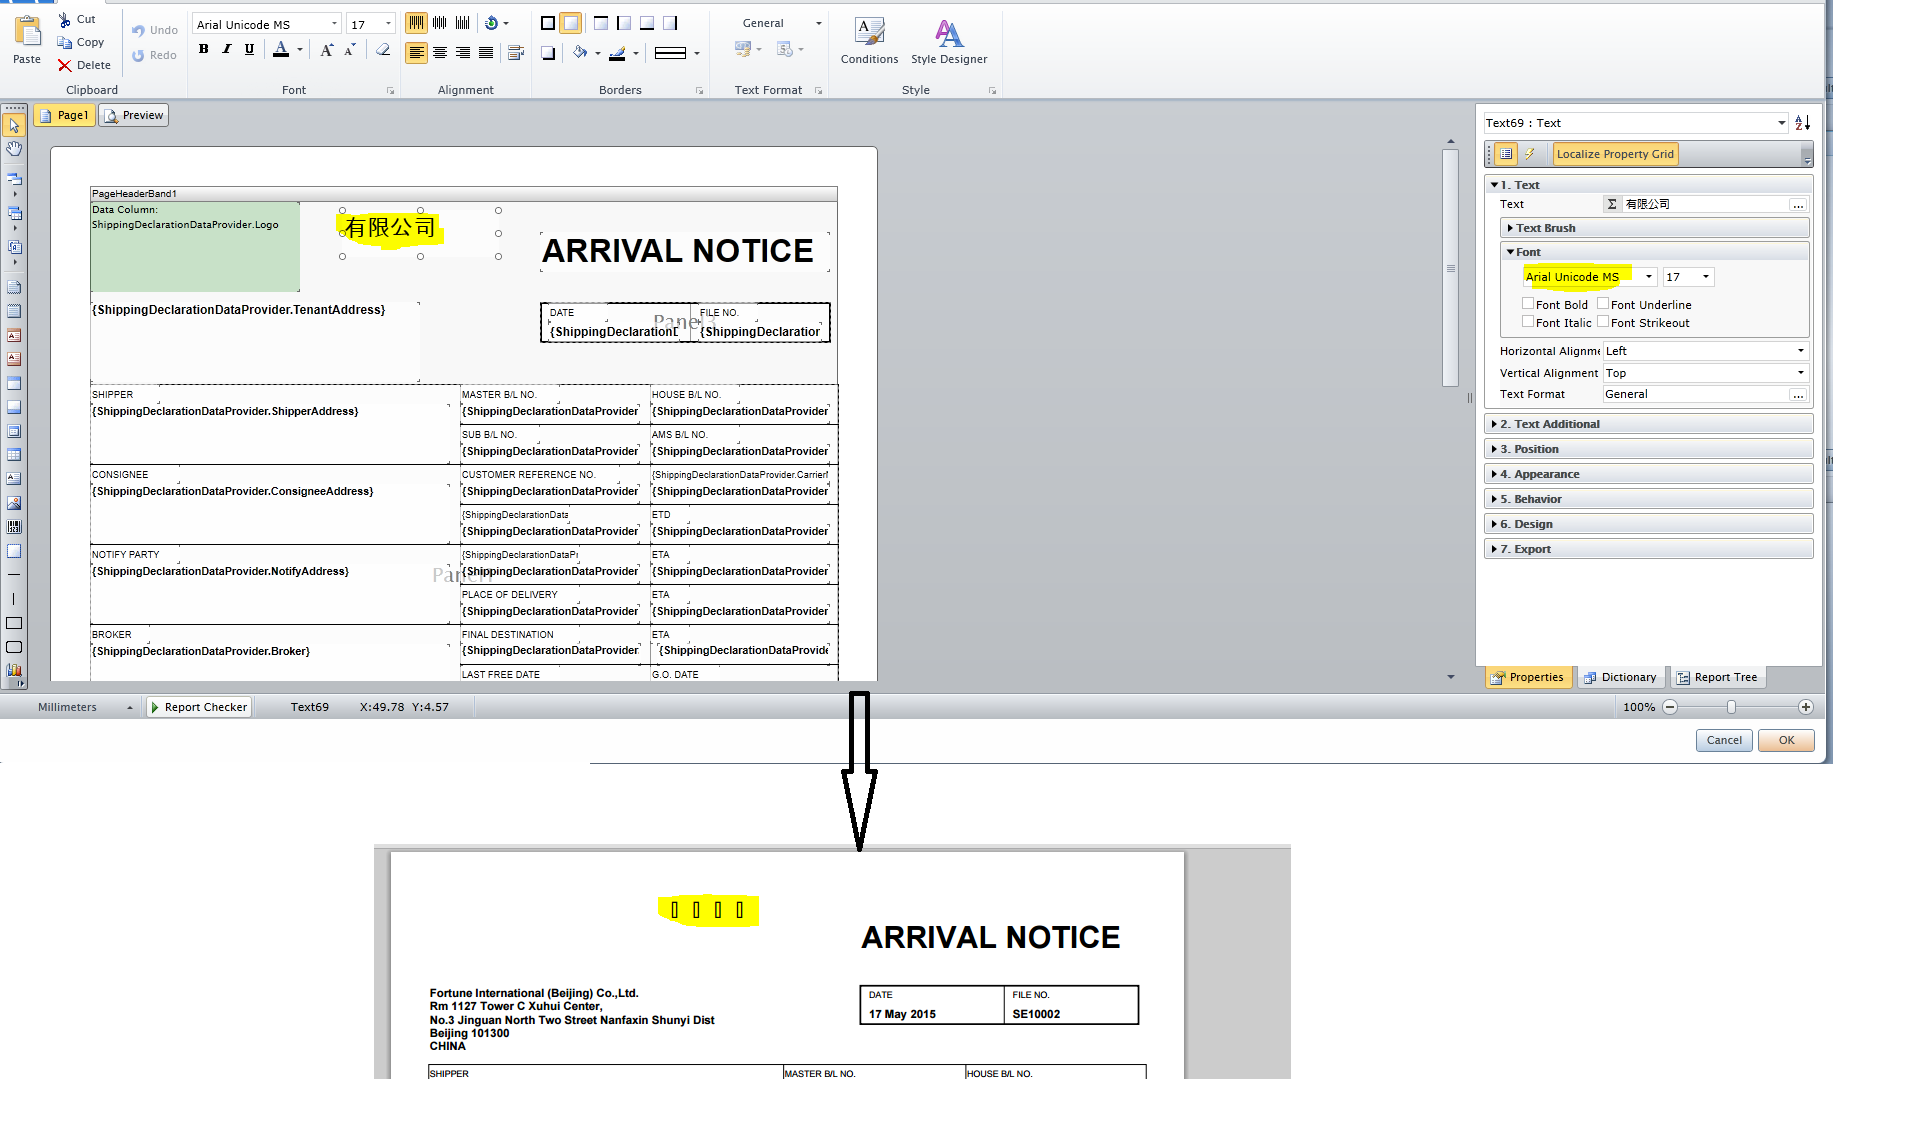Click the shrink font size icon
1918x1142 pixels.
(x=350, y=50)
